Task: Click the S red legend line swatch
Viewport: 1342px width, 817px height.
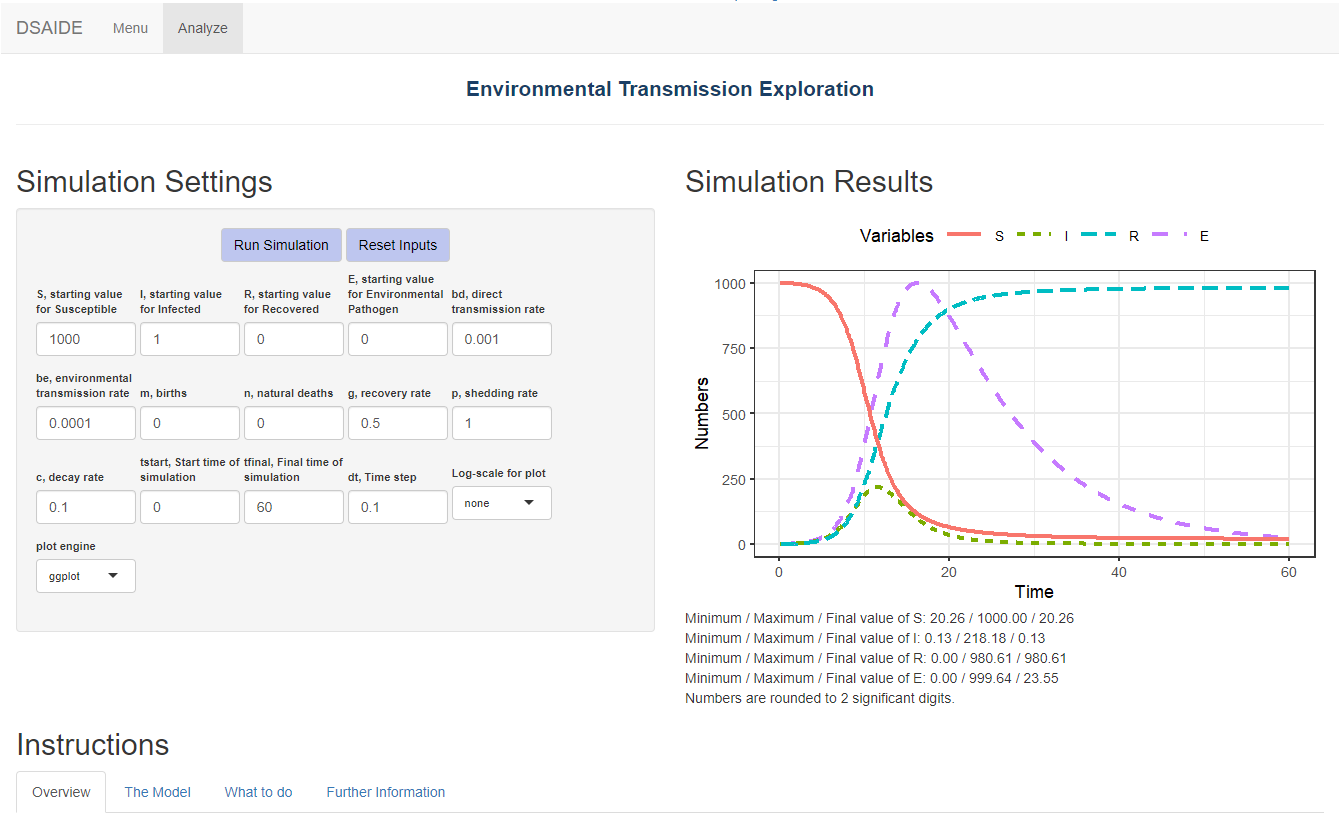Action: [x=965, y=236]
